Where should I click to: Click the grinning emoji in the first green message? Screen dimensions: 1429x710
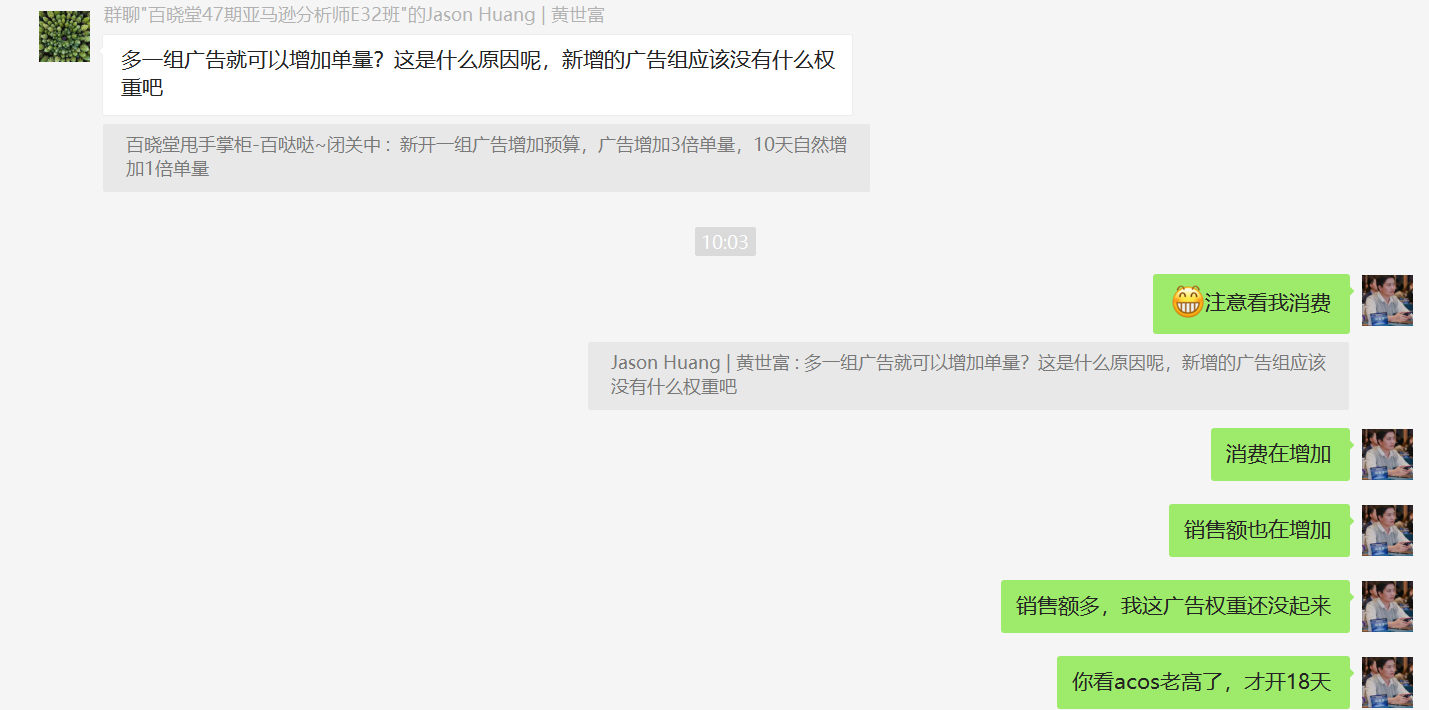point(1187,302)
